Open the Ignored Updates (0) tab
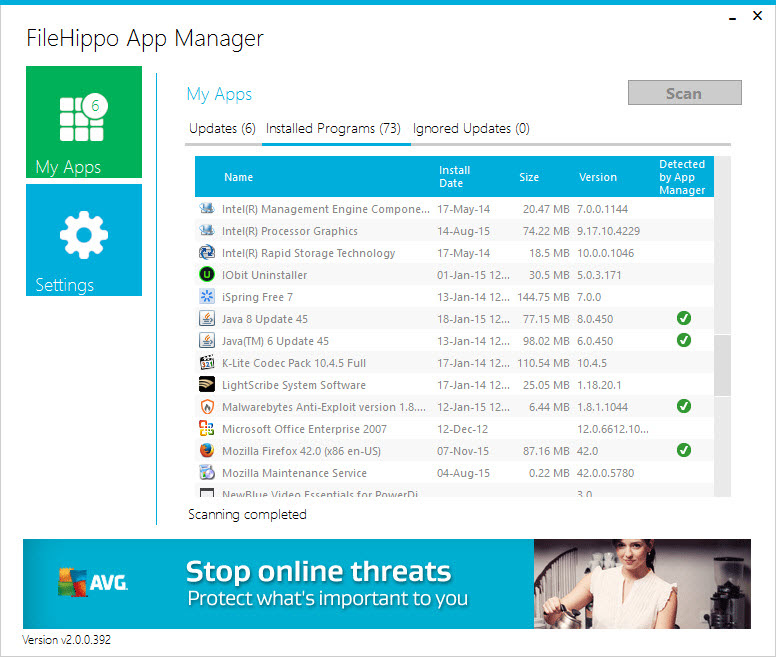The width and height of the screenshot is (776, 657). click(471, 129)
